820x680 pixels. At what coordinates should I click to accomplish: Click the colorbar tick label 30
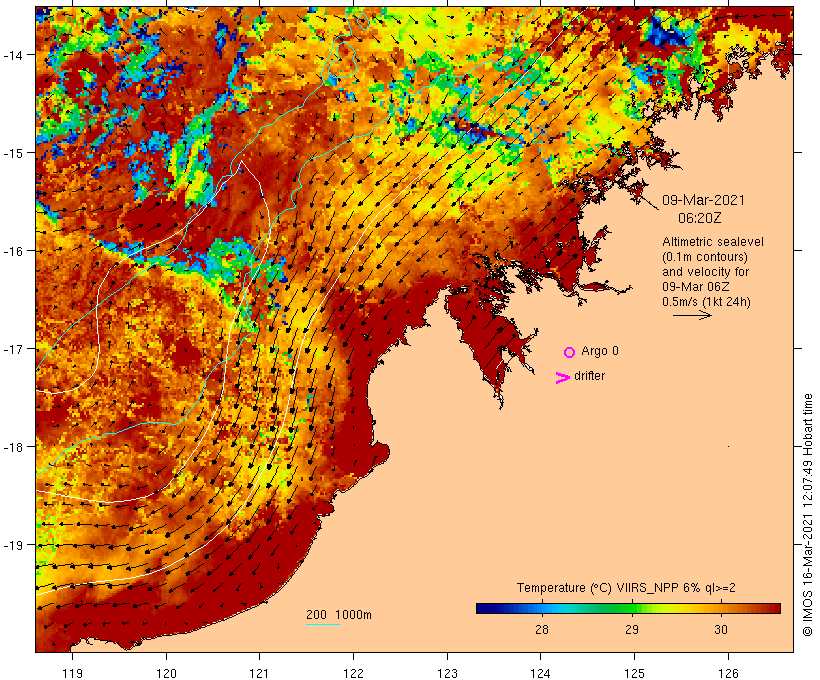pyautogui.click(x=721, y=630)
